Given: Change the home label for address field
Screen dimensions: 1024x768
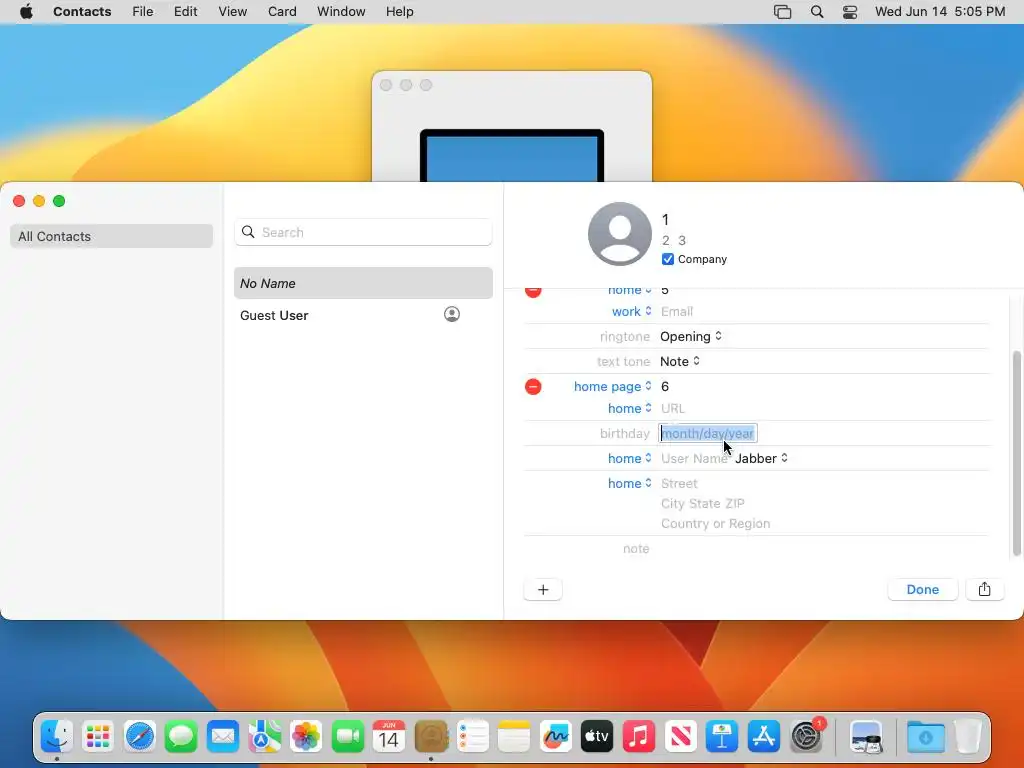Looking at the screenshot, I should coord(629,483).
